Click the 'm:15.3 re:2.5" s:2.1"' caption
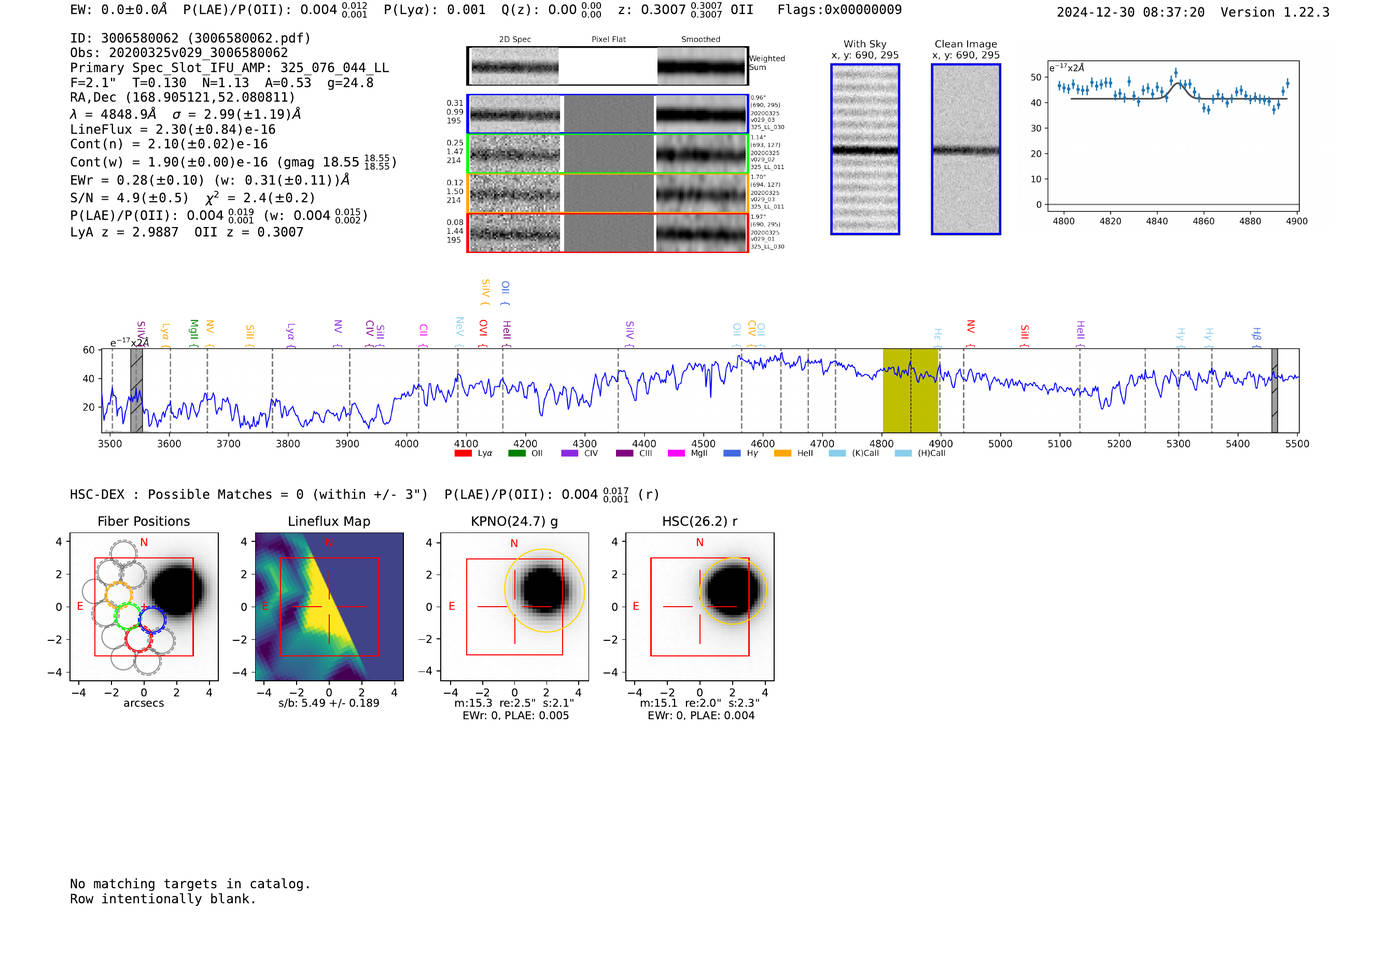The image size is (1400, 953). [514, 703]
